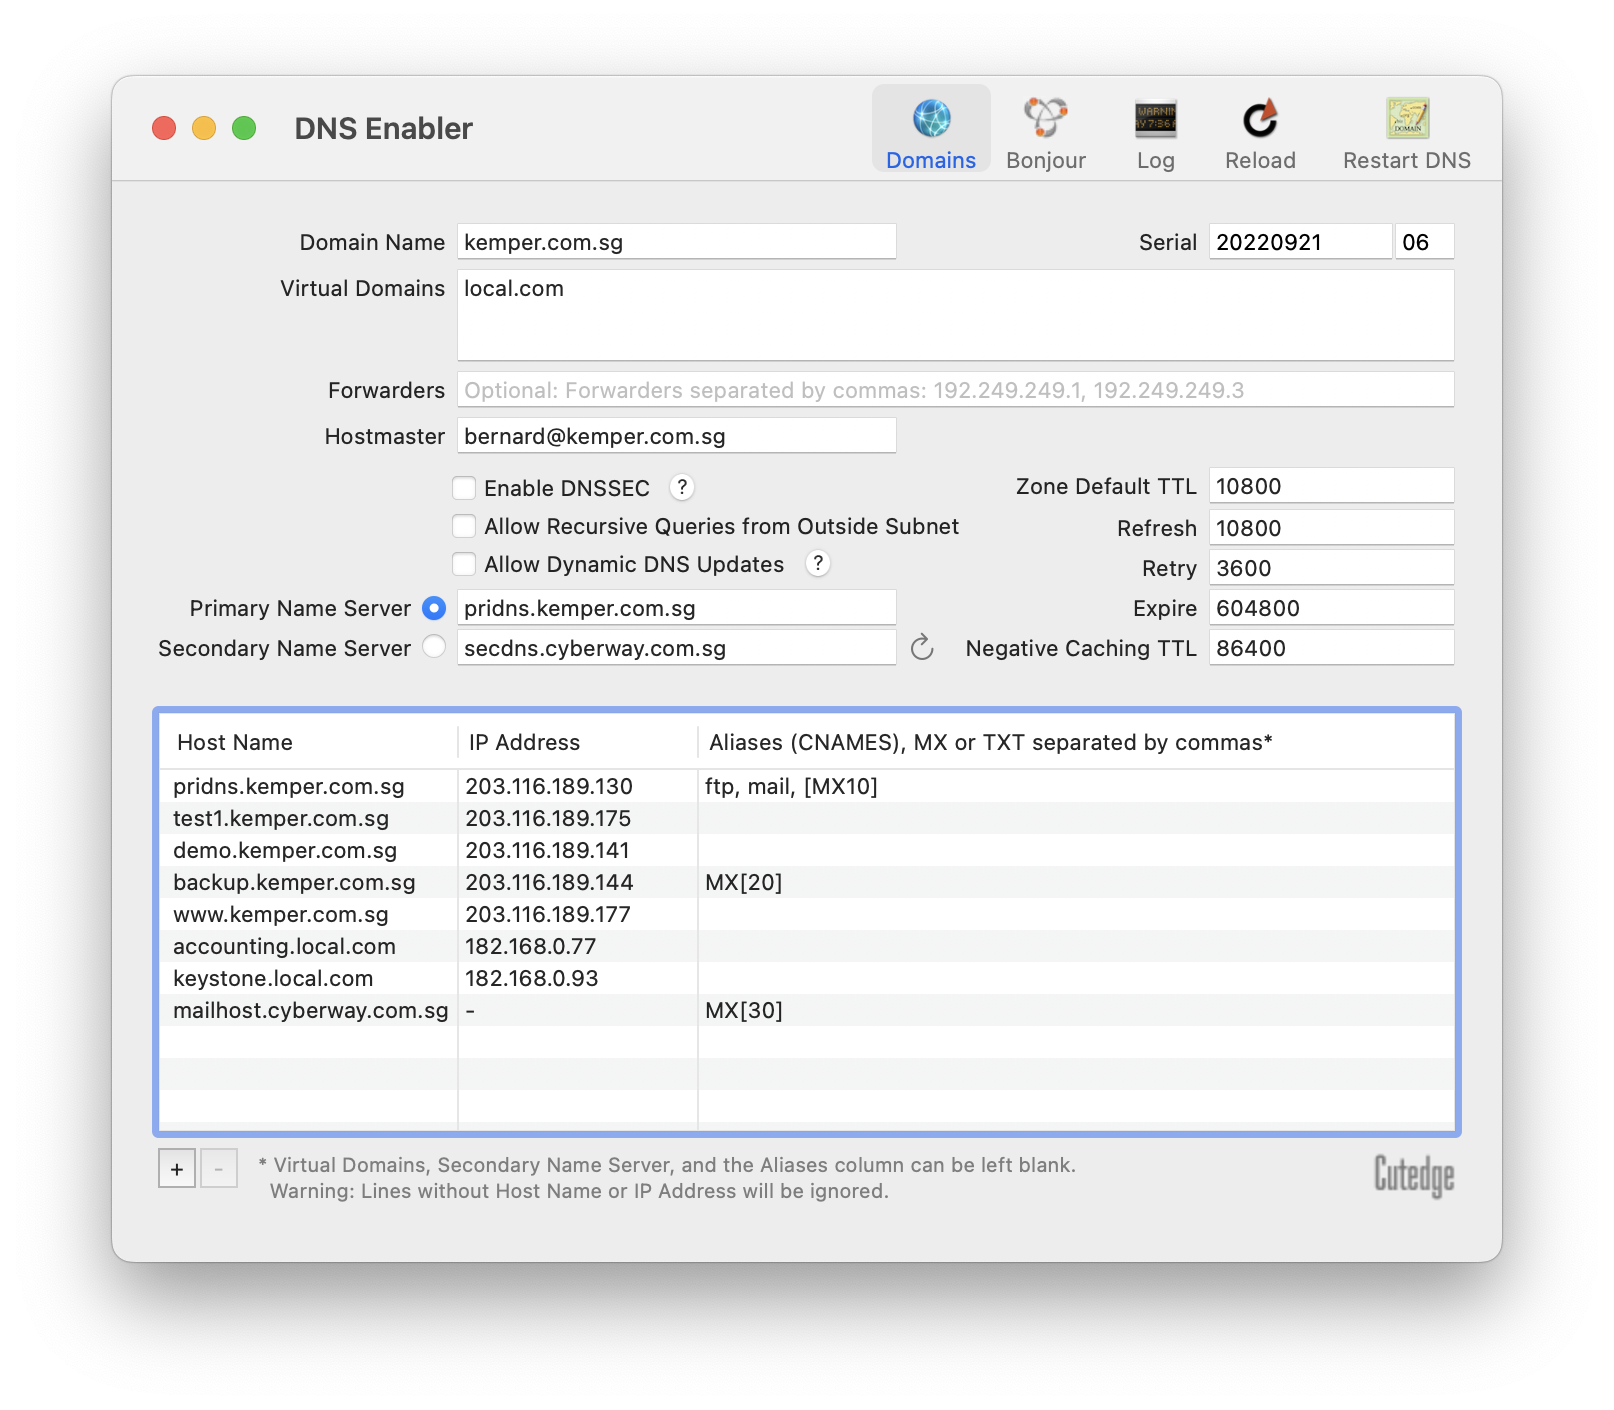Enable the DNSSEC checkbox
Screen dimensions: 1614x1410
(464, 488)
